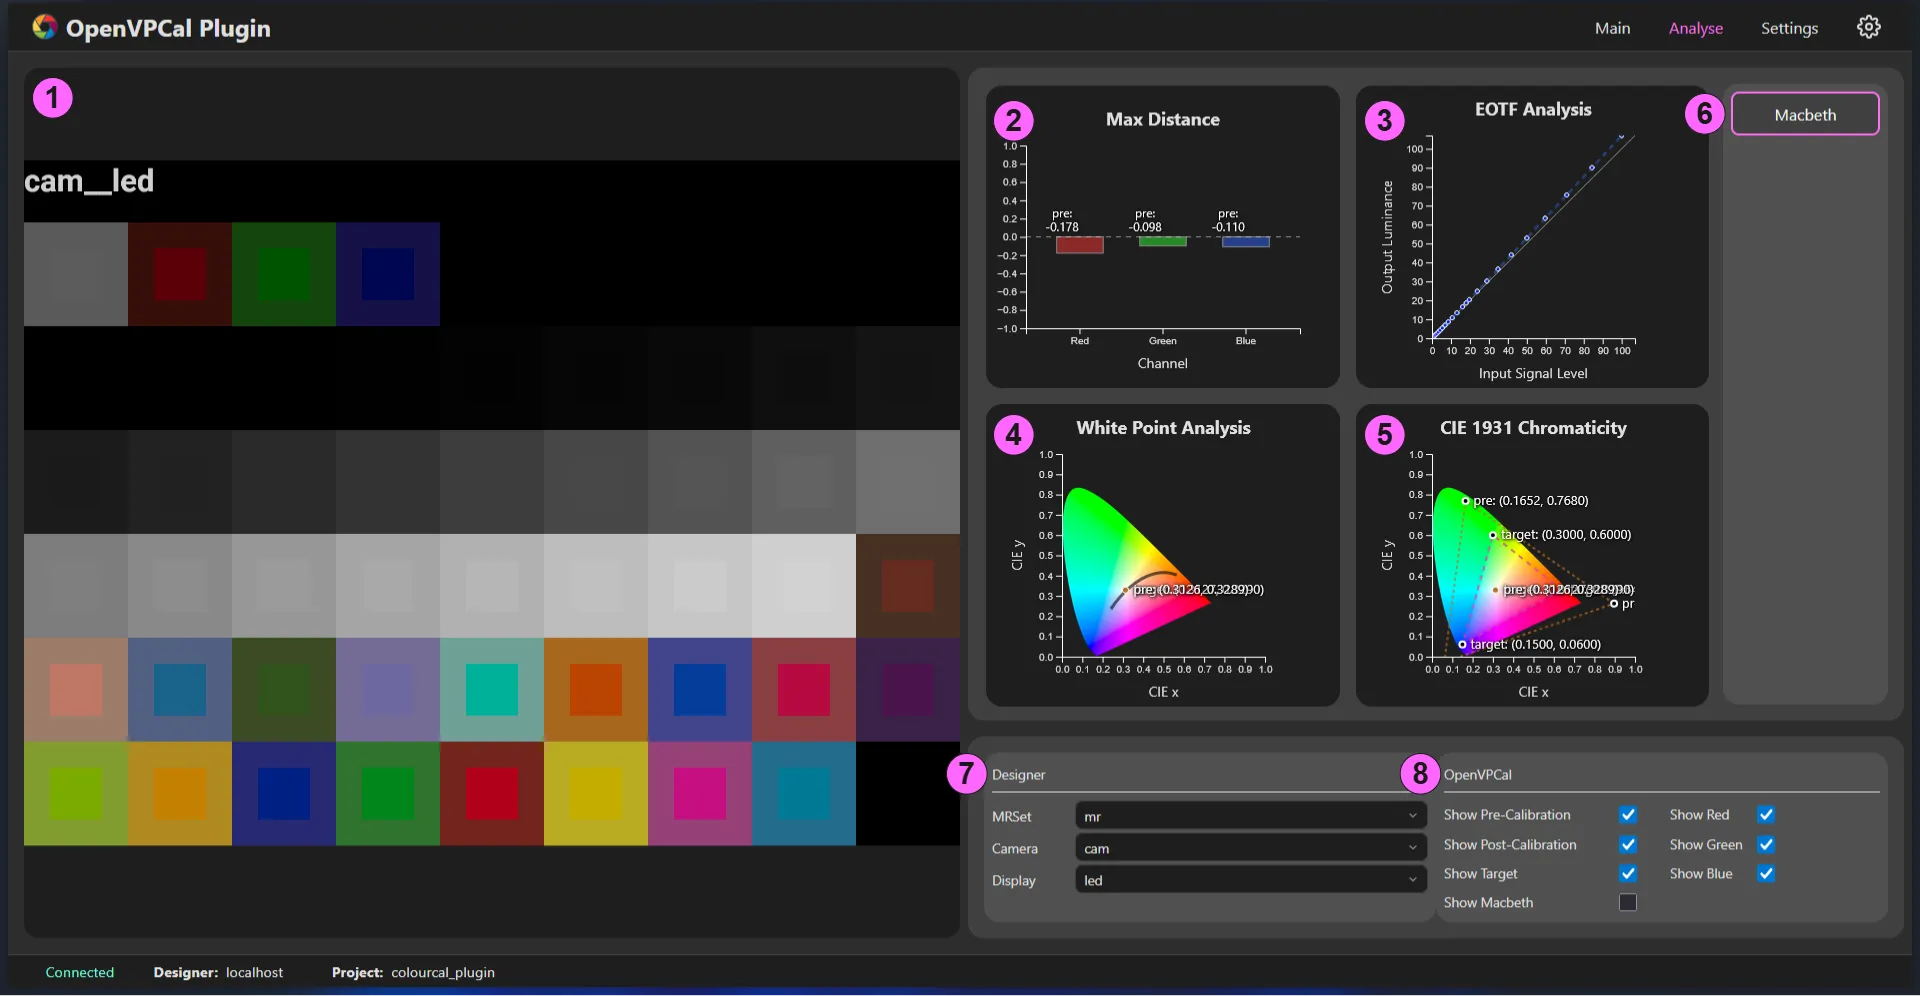Switch to the Main menu item

tap(1612, 27)
